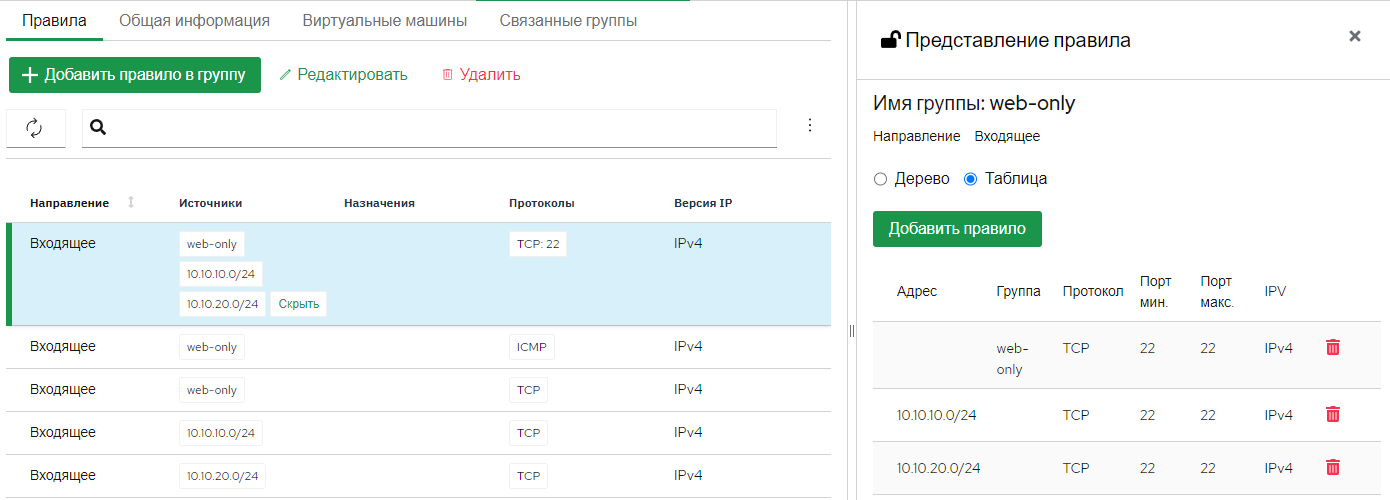This screenshot has height=500, width=1390.
Task: Delete the web-only TCP 22 rule
Action: click(x=1332, y=347)
